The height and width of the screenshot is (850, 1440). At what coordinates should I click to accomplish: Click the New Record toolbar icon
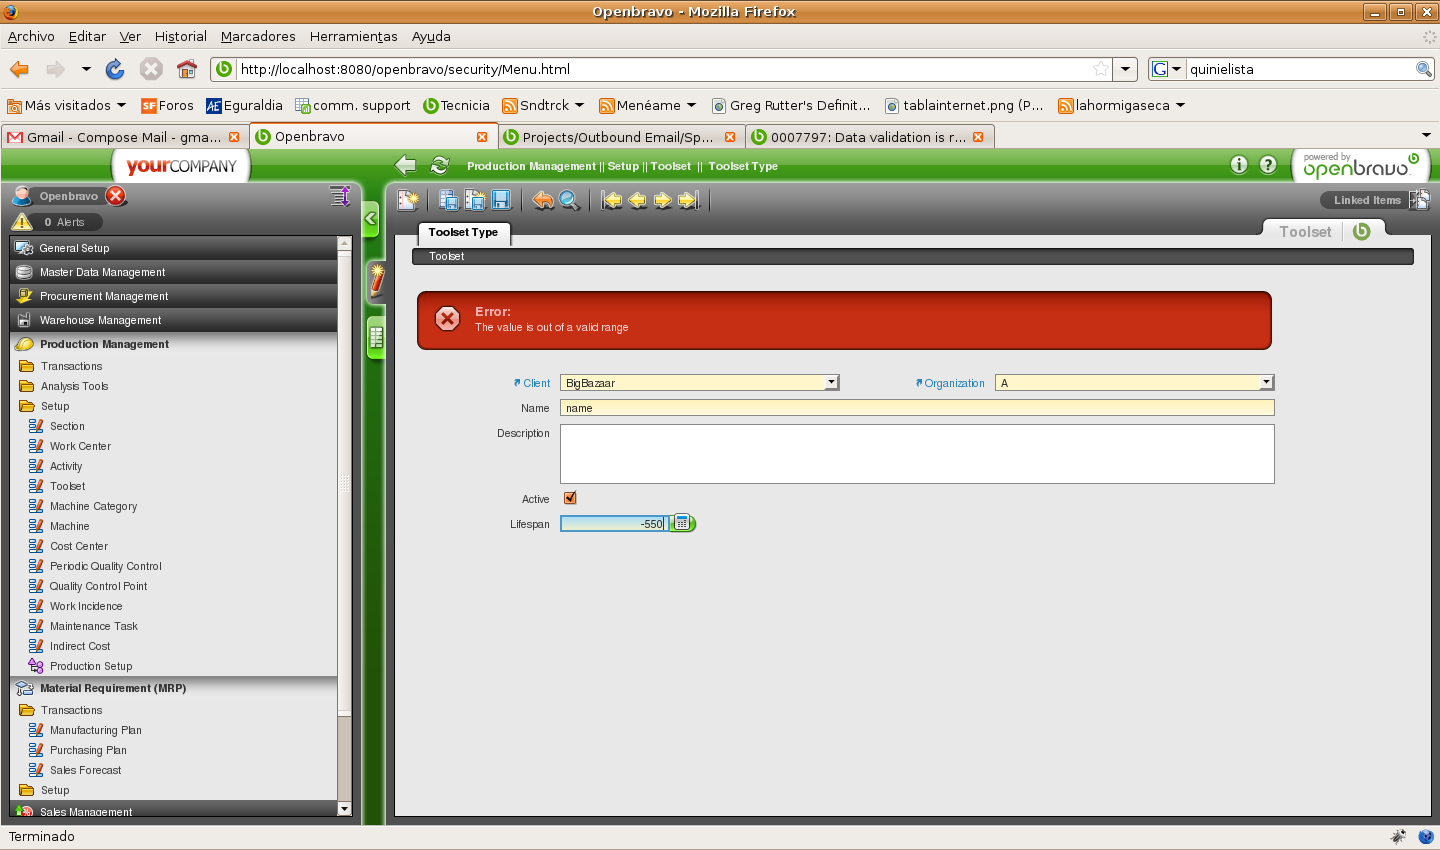(408, 200)
